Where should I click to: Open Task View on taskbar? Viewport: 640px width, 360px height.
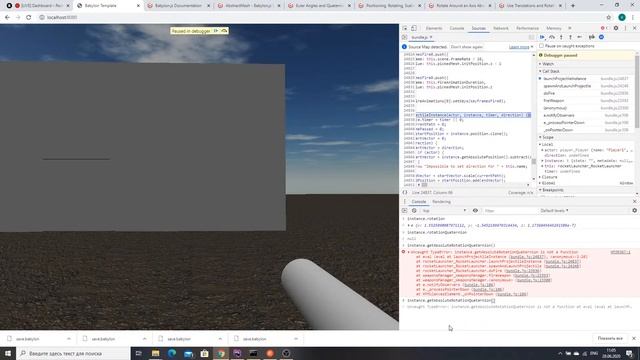138,353
